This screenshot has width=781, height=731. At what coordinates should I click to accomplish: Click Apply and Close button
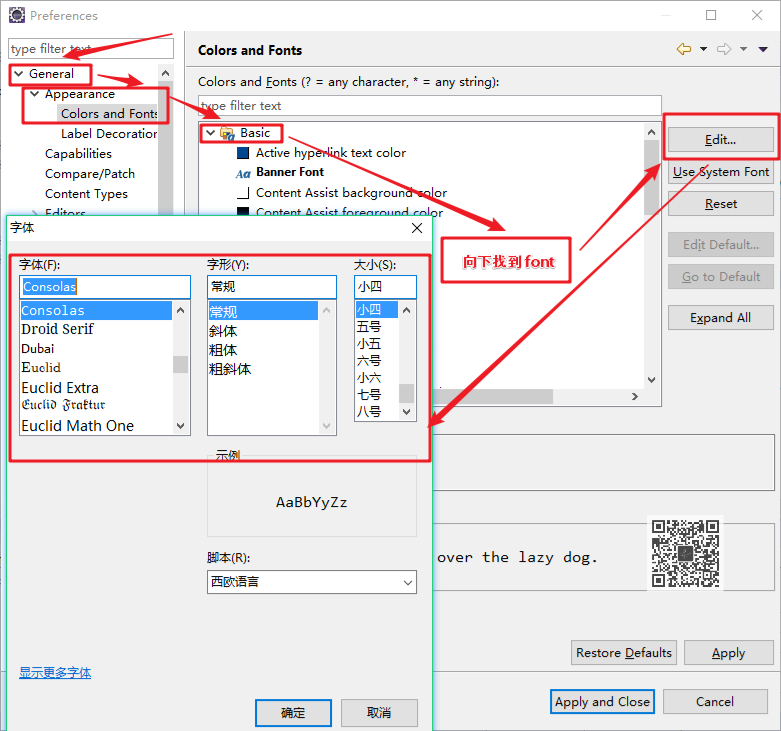(602, 702)
